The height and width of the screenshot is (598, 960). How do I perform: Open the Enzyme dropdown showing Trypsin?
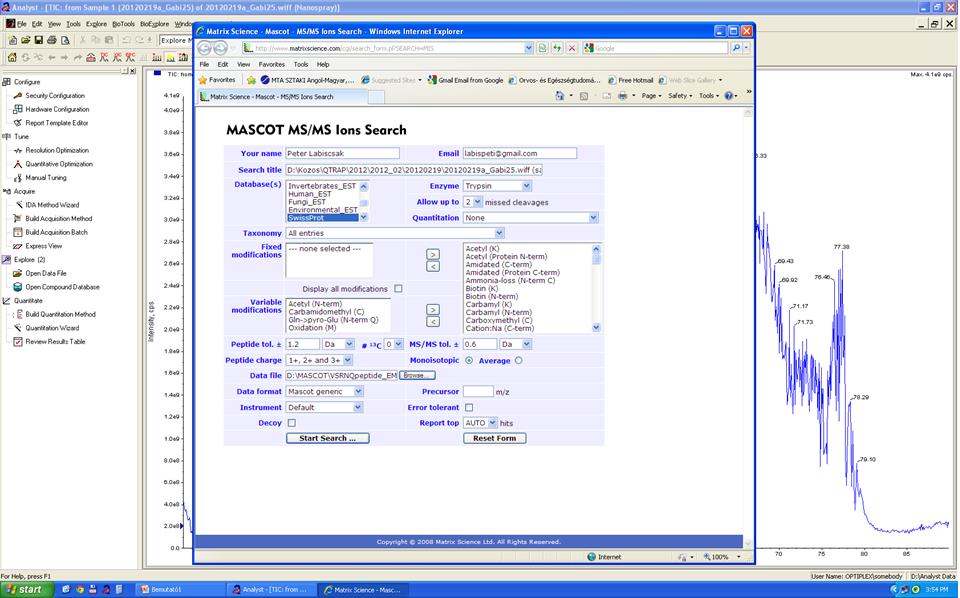pyautogui.click(x=497, y=185)
